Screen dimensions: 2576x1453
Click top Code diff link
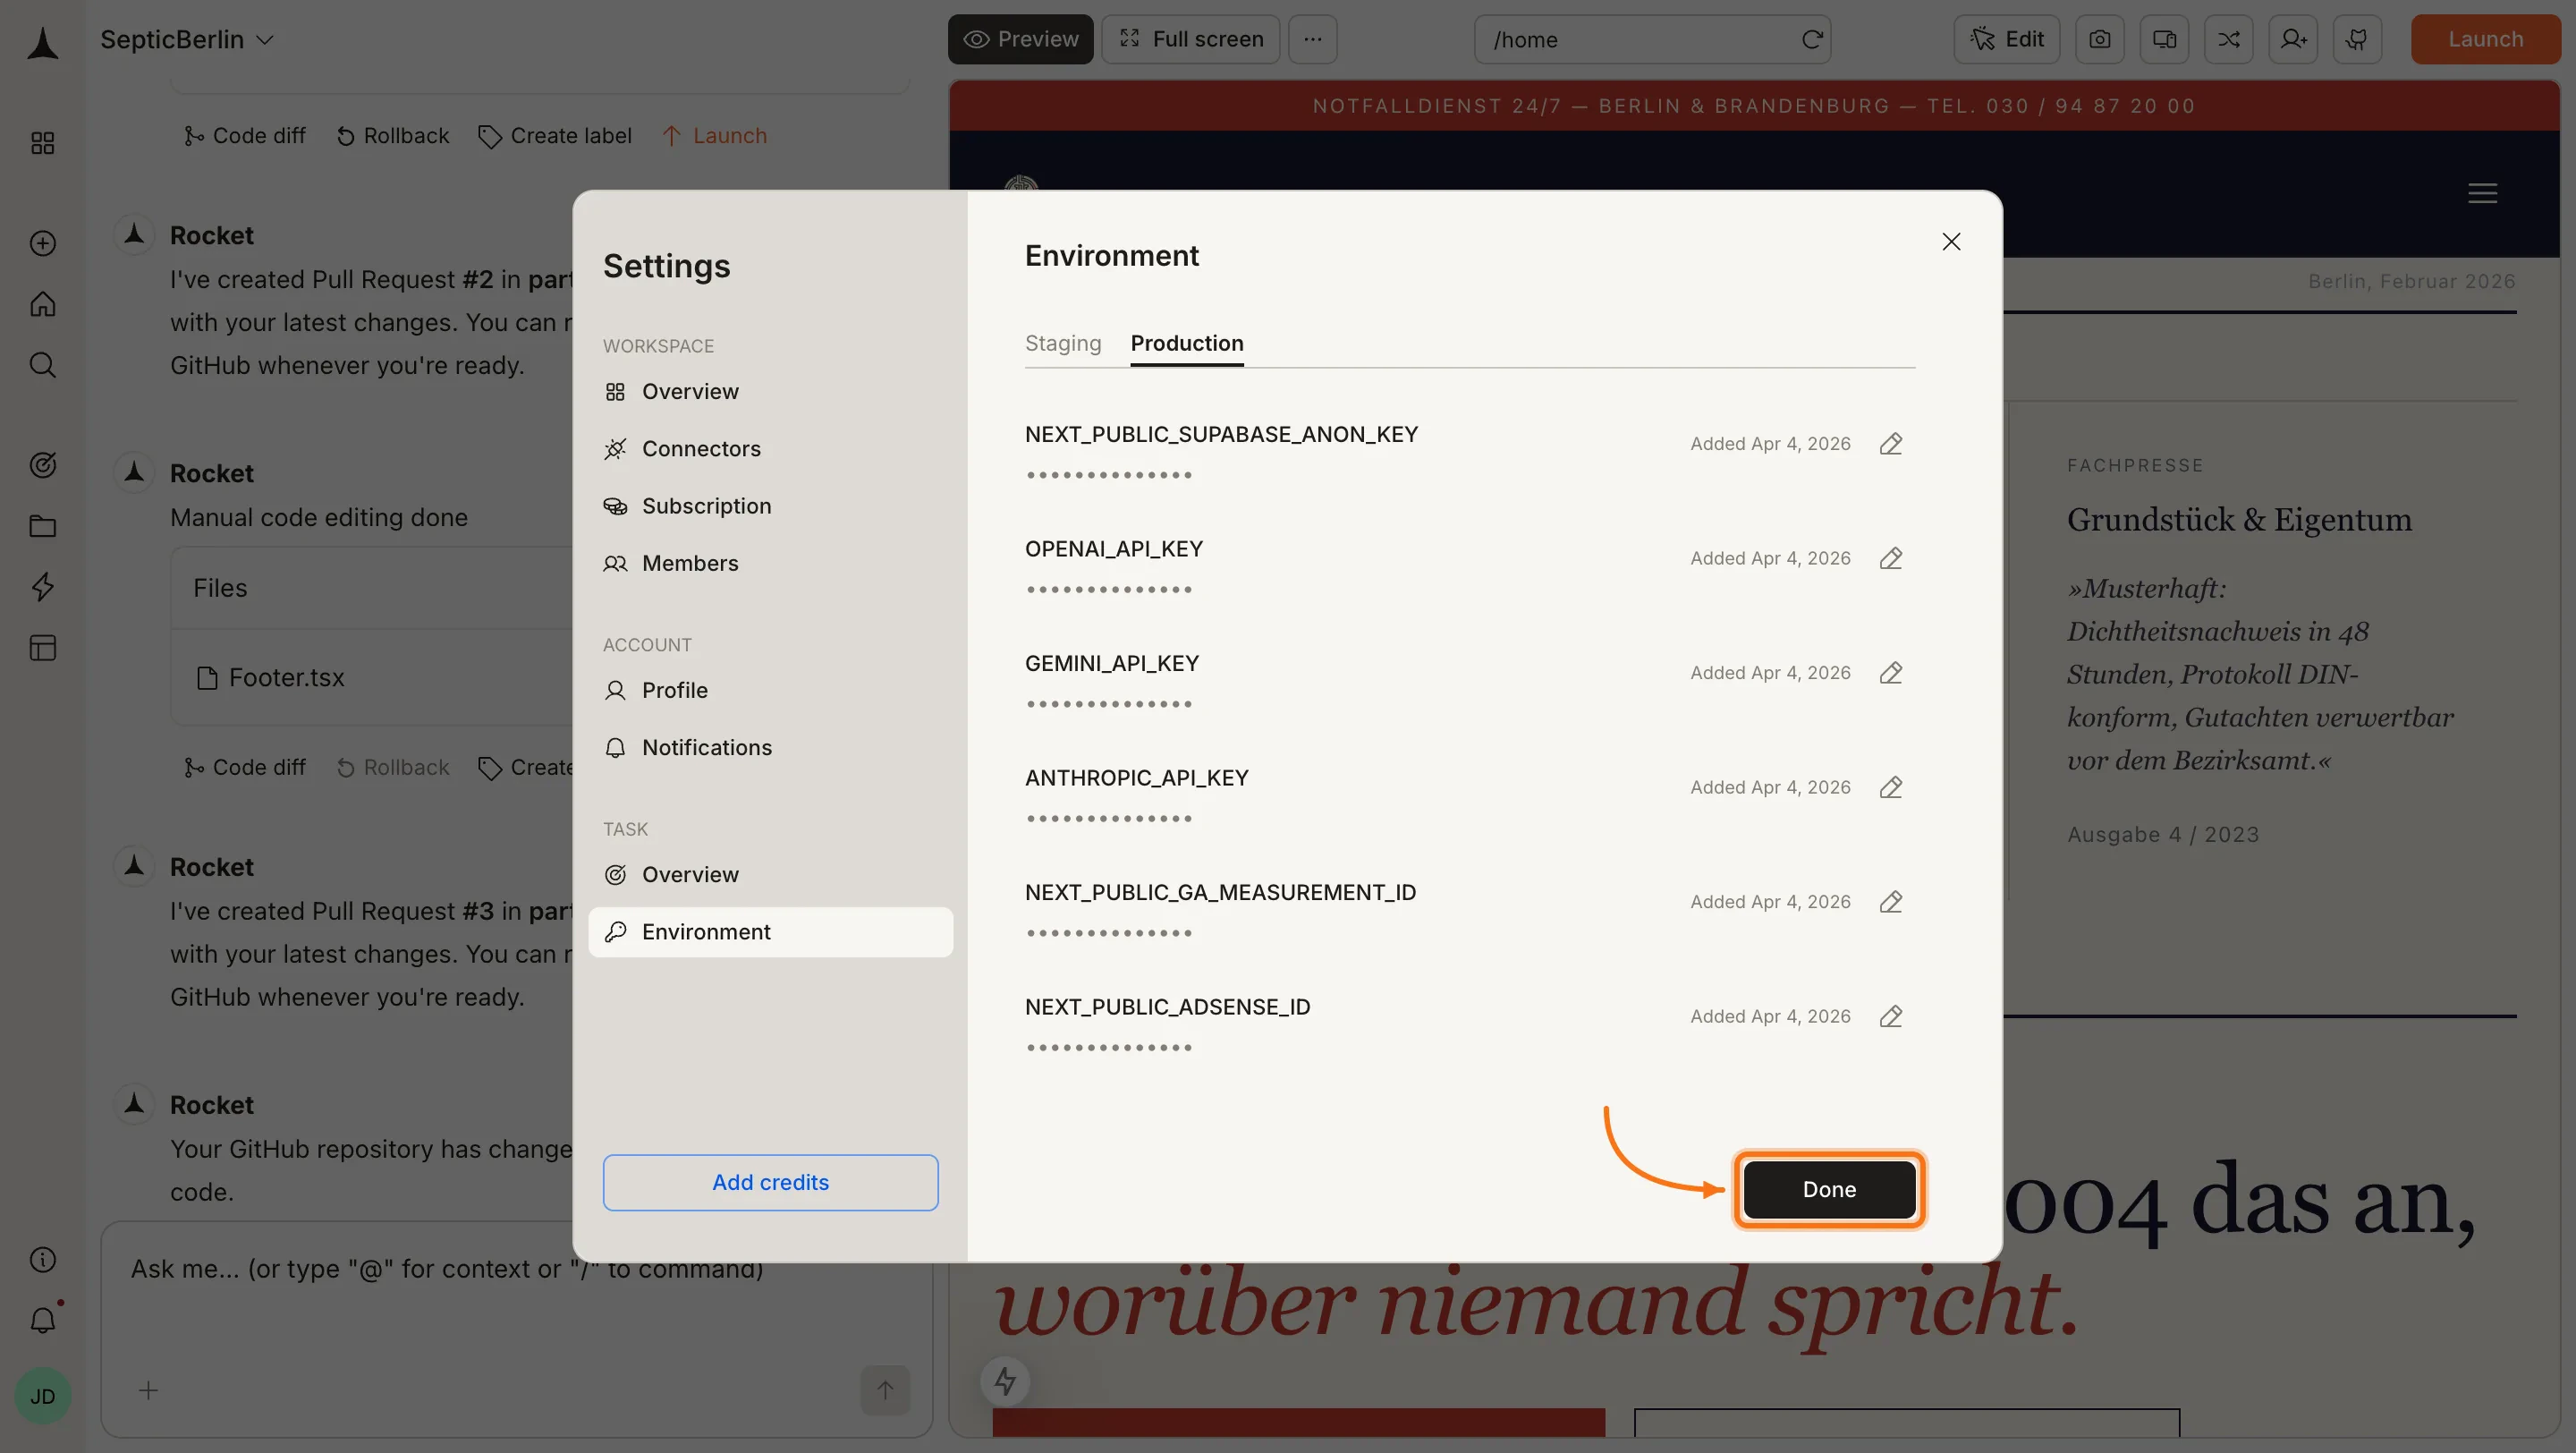click(x=245, y=135)
